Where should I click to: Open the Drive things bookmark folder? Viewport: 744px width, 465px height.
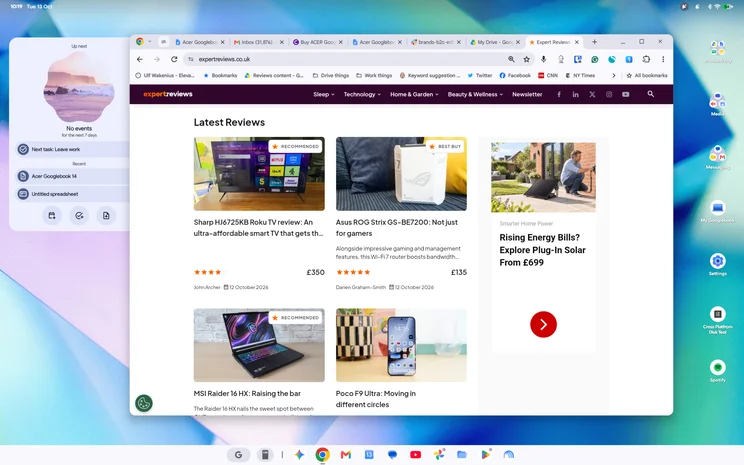pos(331,75)
